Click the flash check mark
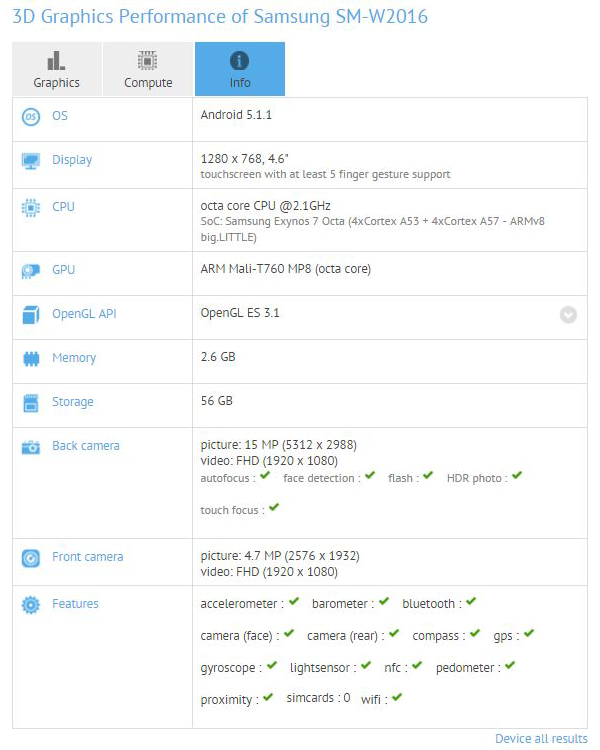The width and height of the screenshot is (600, 750). 428,475
